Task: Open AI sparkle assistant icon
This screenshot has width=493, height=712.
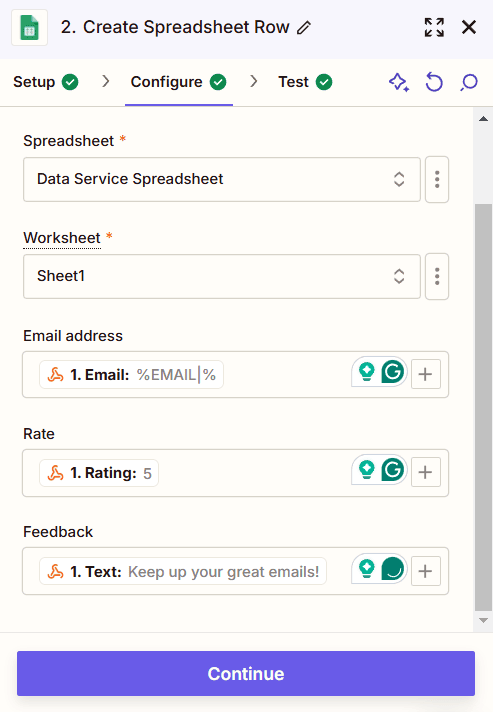Action: (399, 82)
